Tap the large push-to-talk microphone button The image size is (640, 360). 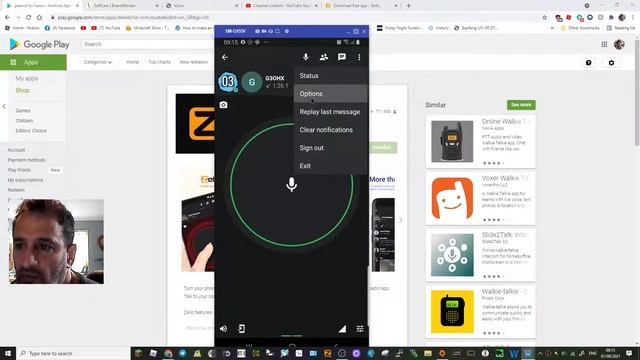pos(291,184)
